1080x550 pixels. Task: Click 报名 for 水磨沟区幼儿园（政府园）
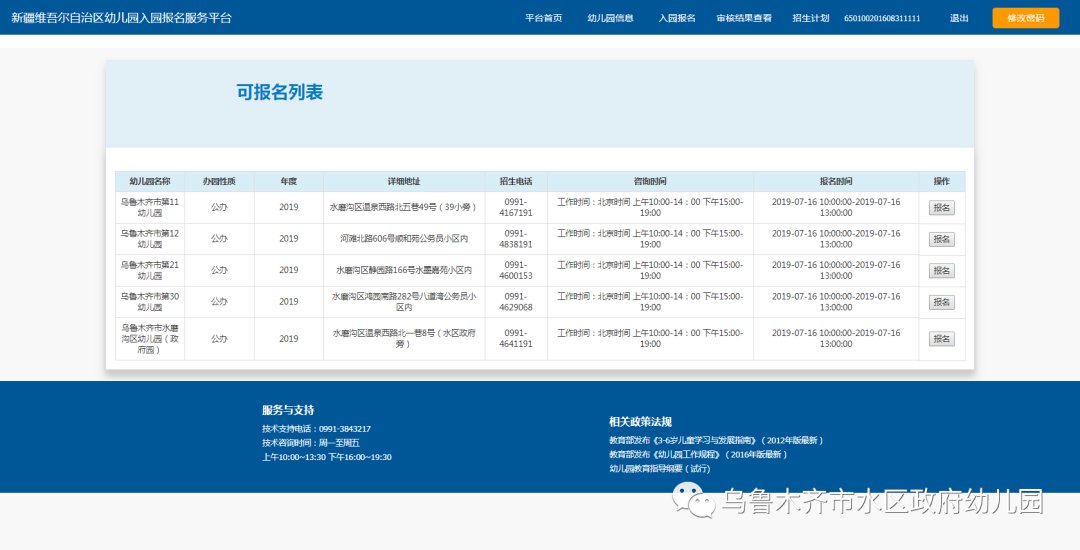(x=941, y=339)
